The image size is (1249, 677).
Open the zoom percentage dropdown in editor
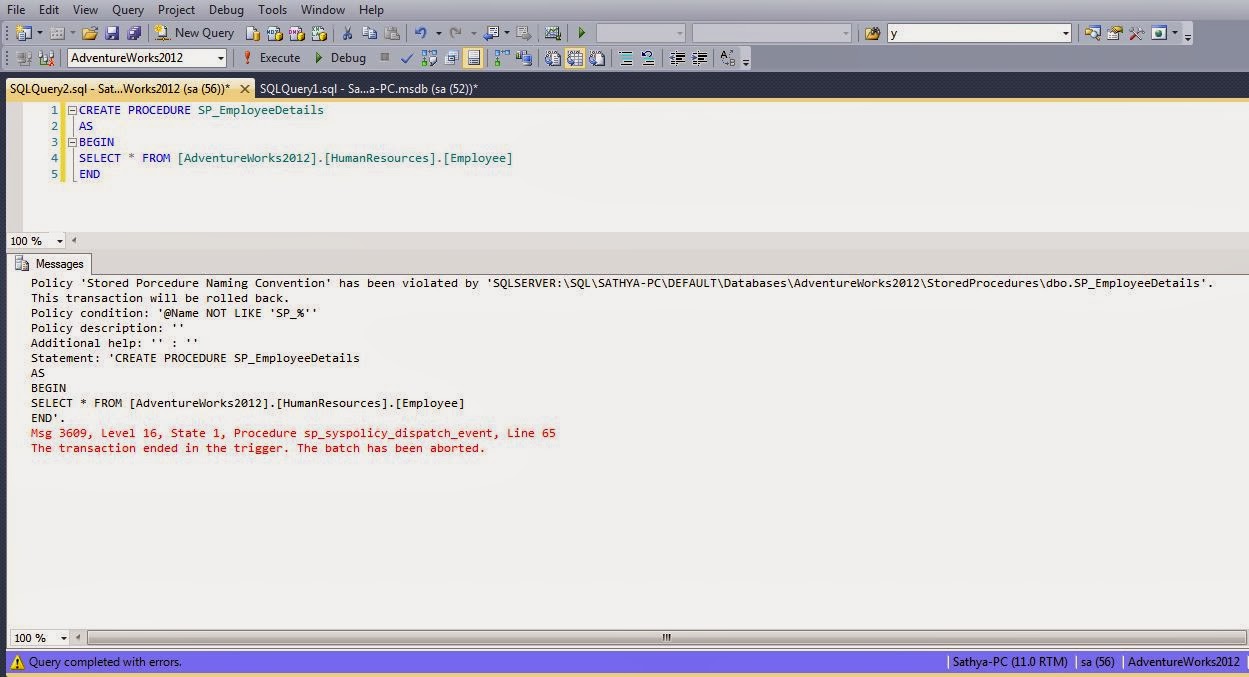tap(60, 240)
